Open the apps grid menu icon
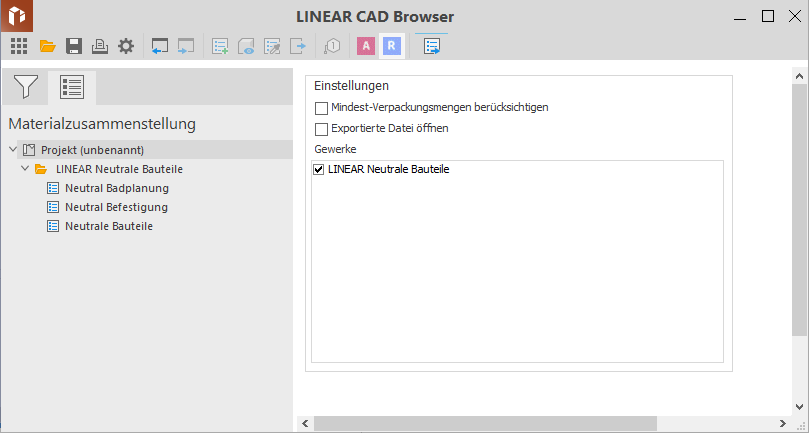This screenshot has width=809, height=433. tap(19, 46)
